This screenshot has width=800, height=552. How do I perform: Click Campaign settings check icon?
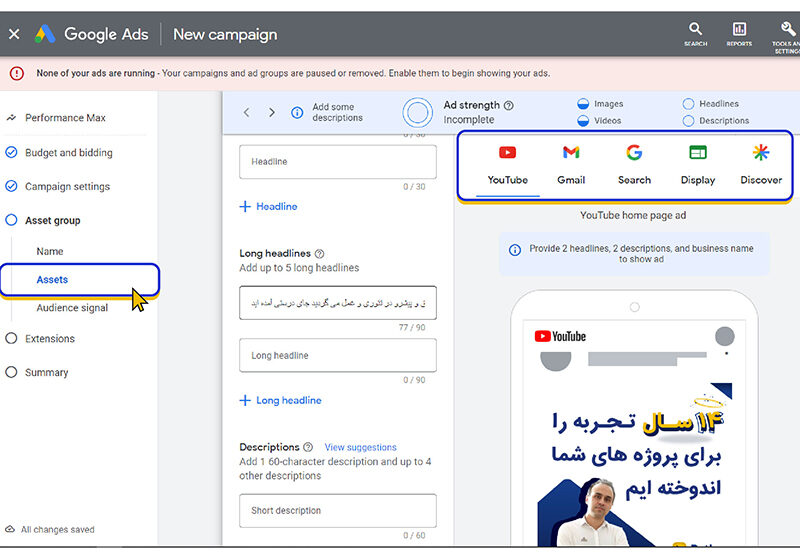click(11, 186)
